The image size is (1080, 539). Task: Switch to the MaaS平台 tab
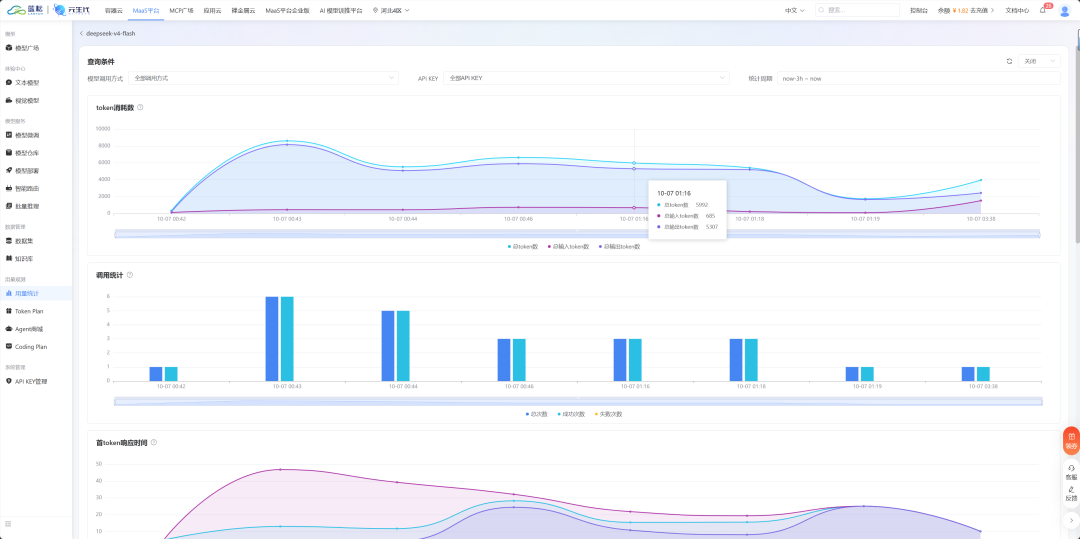point(145,10)
